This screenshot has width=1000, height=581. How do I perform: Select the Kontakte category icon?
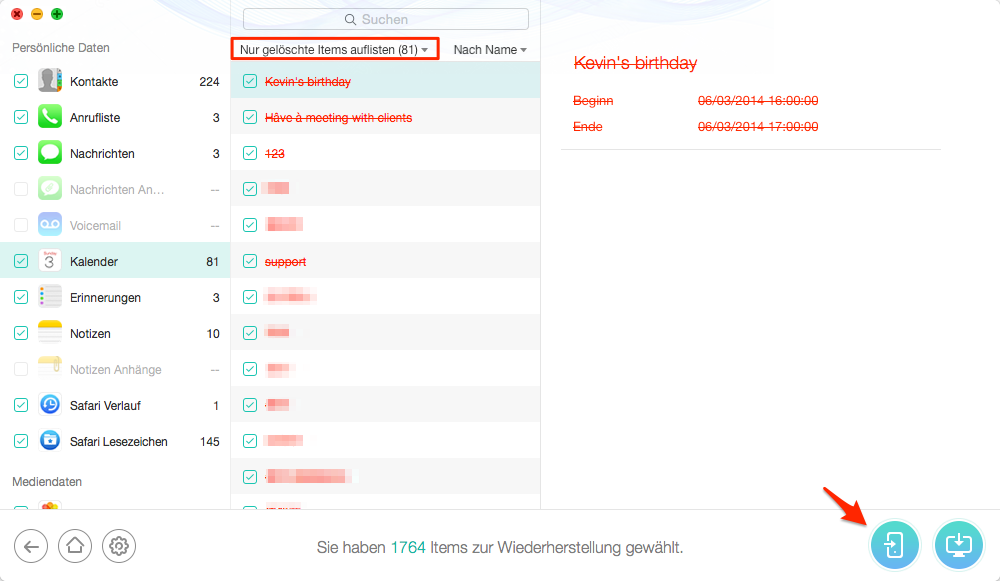tap(50, 81)
